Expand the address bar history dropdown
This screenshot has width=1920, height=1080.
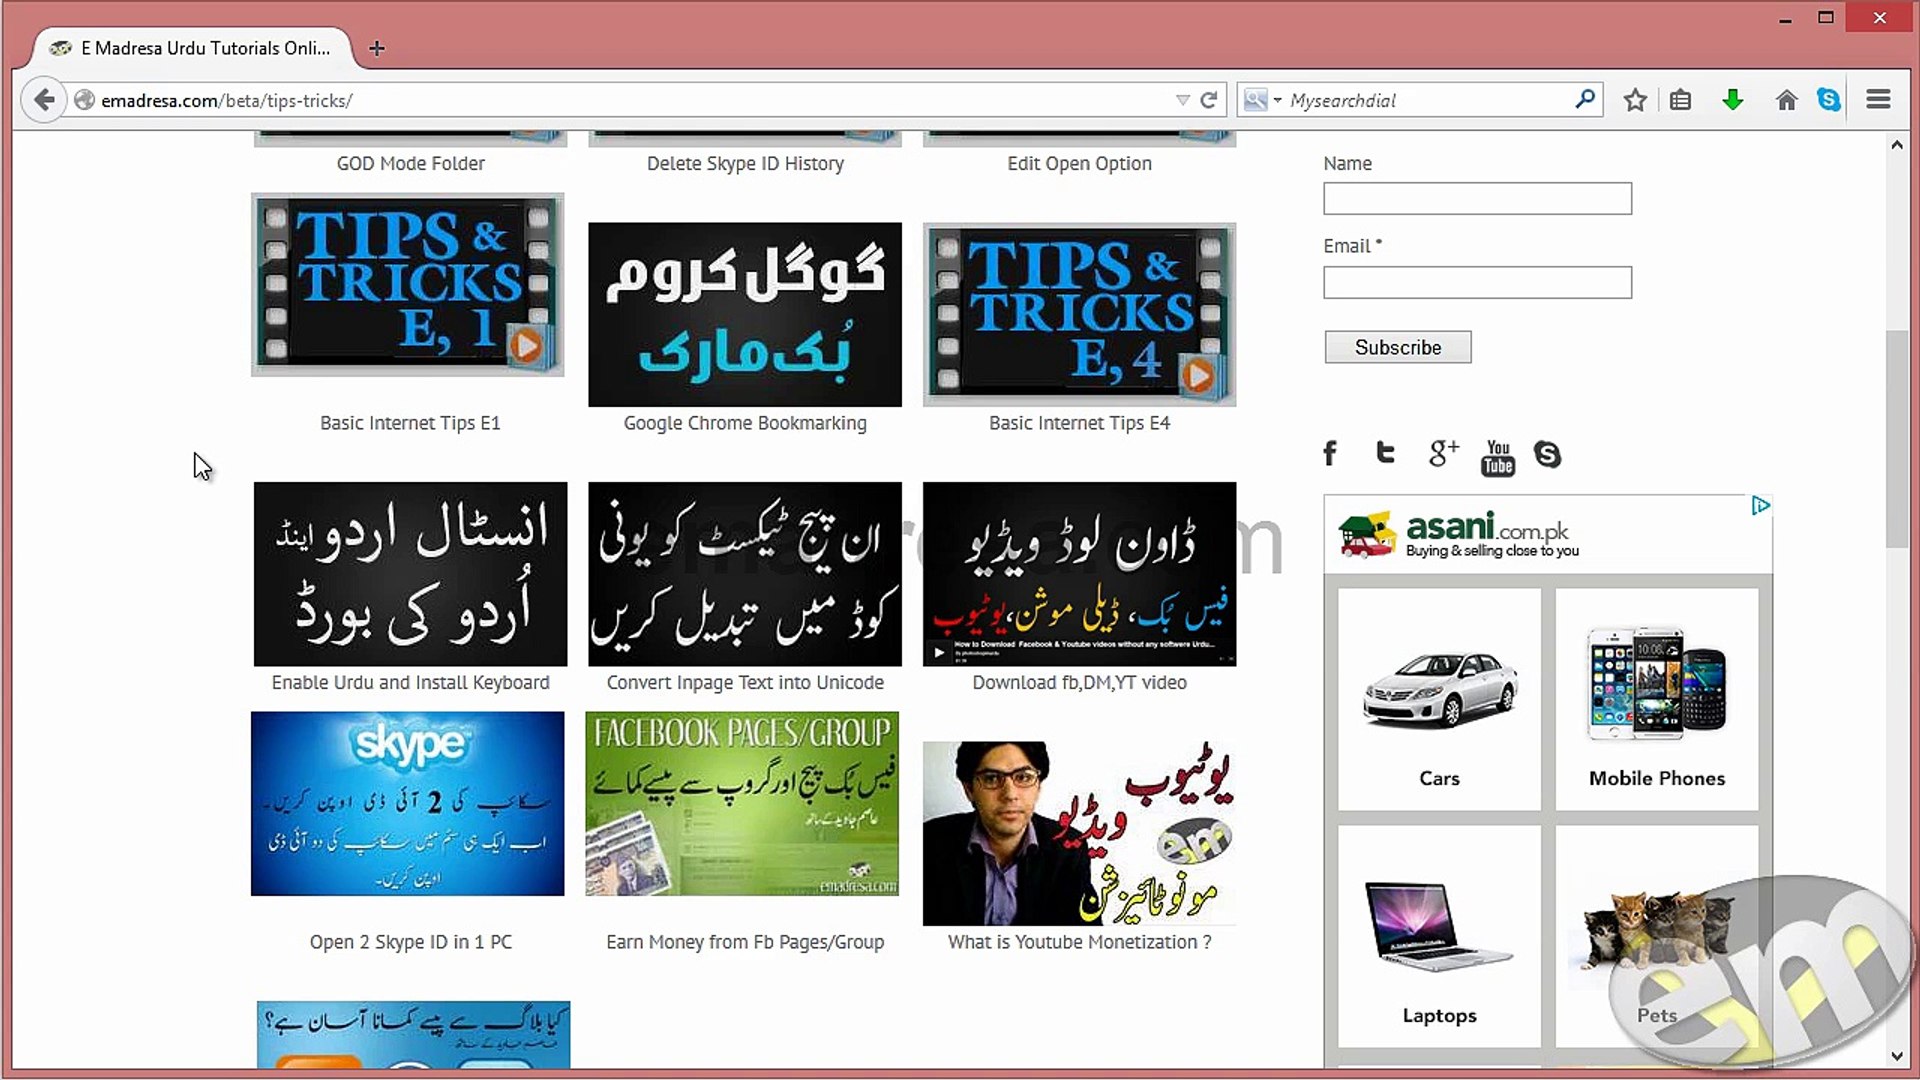[1182, 100]
